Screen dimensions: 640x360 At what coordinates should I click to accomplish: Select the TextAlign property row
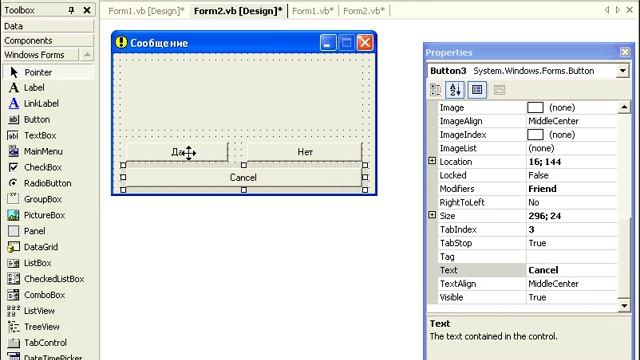tap(527, 284)
